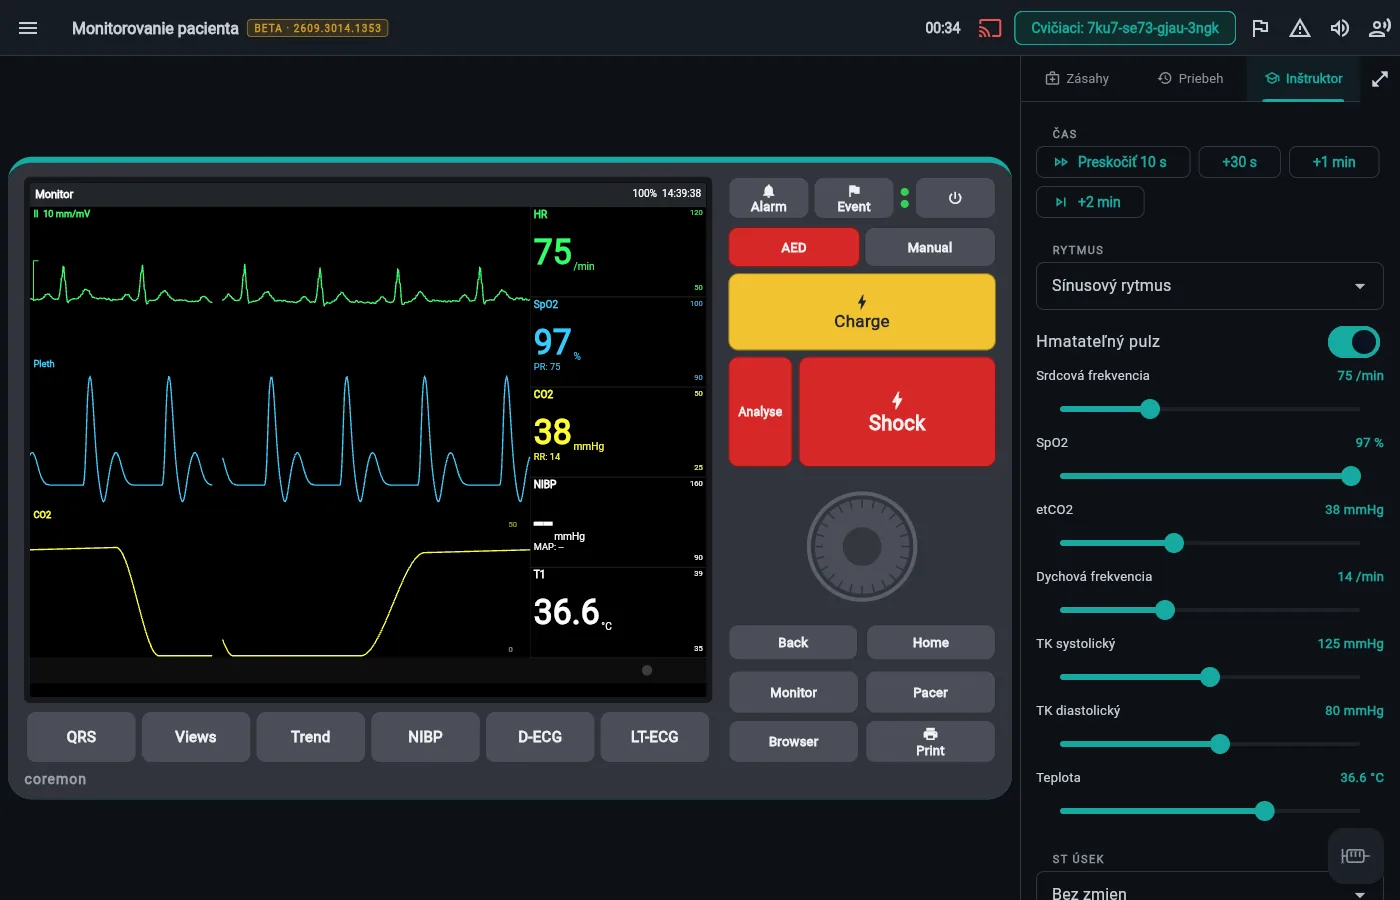Expand the side panel to fullscreen
Screen dimensions: 1400x900
tap(1380, 79)
